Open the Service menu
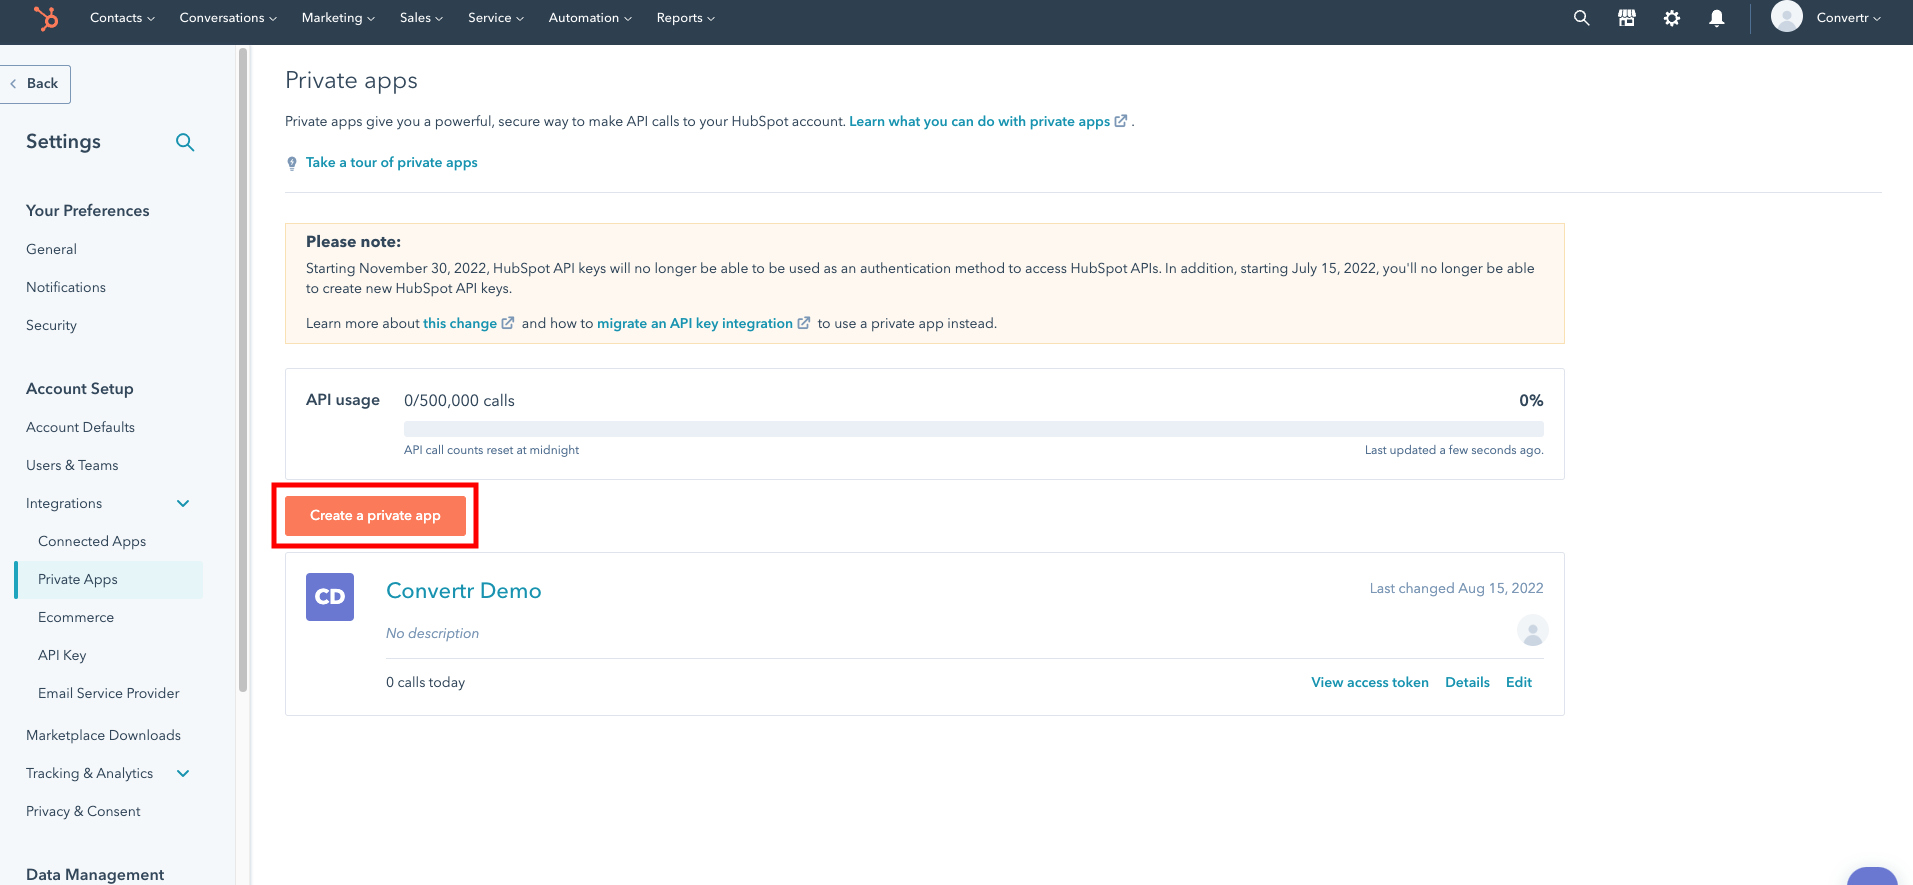The width and height of the screenshot is (1913, 885). pos(495,18)
